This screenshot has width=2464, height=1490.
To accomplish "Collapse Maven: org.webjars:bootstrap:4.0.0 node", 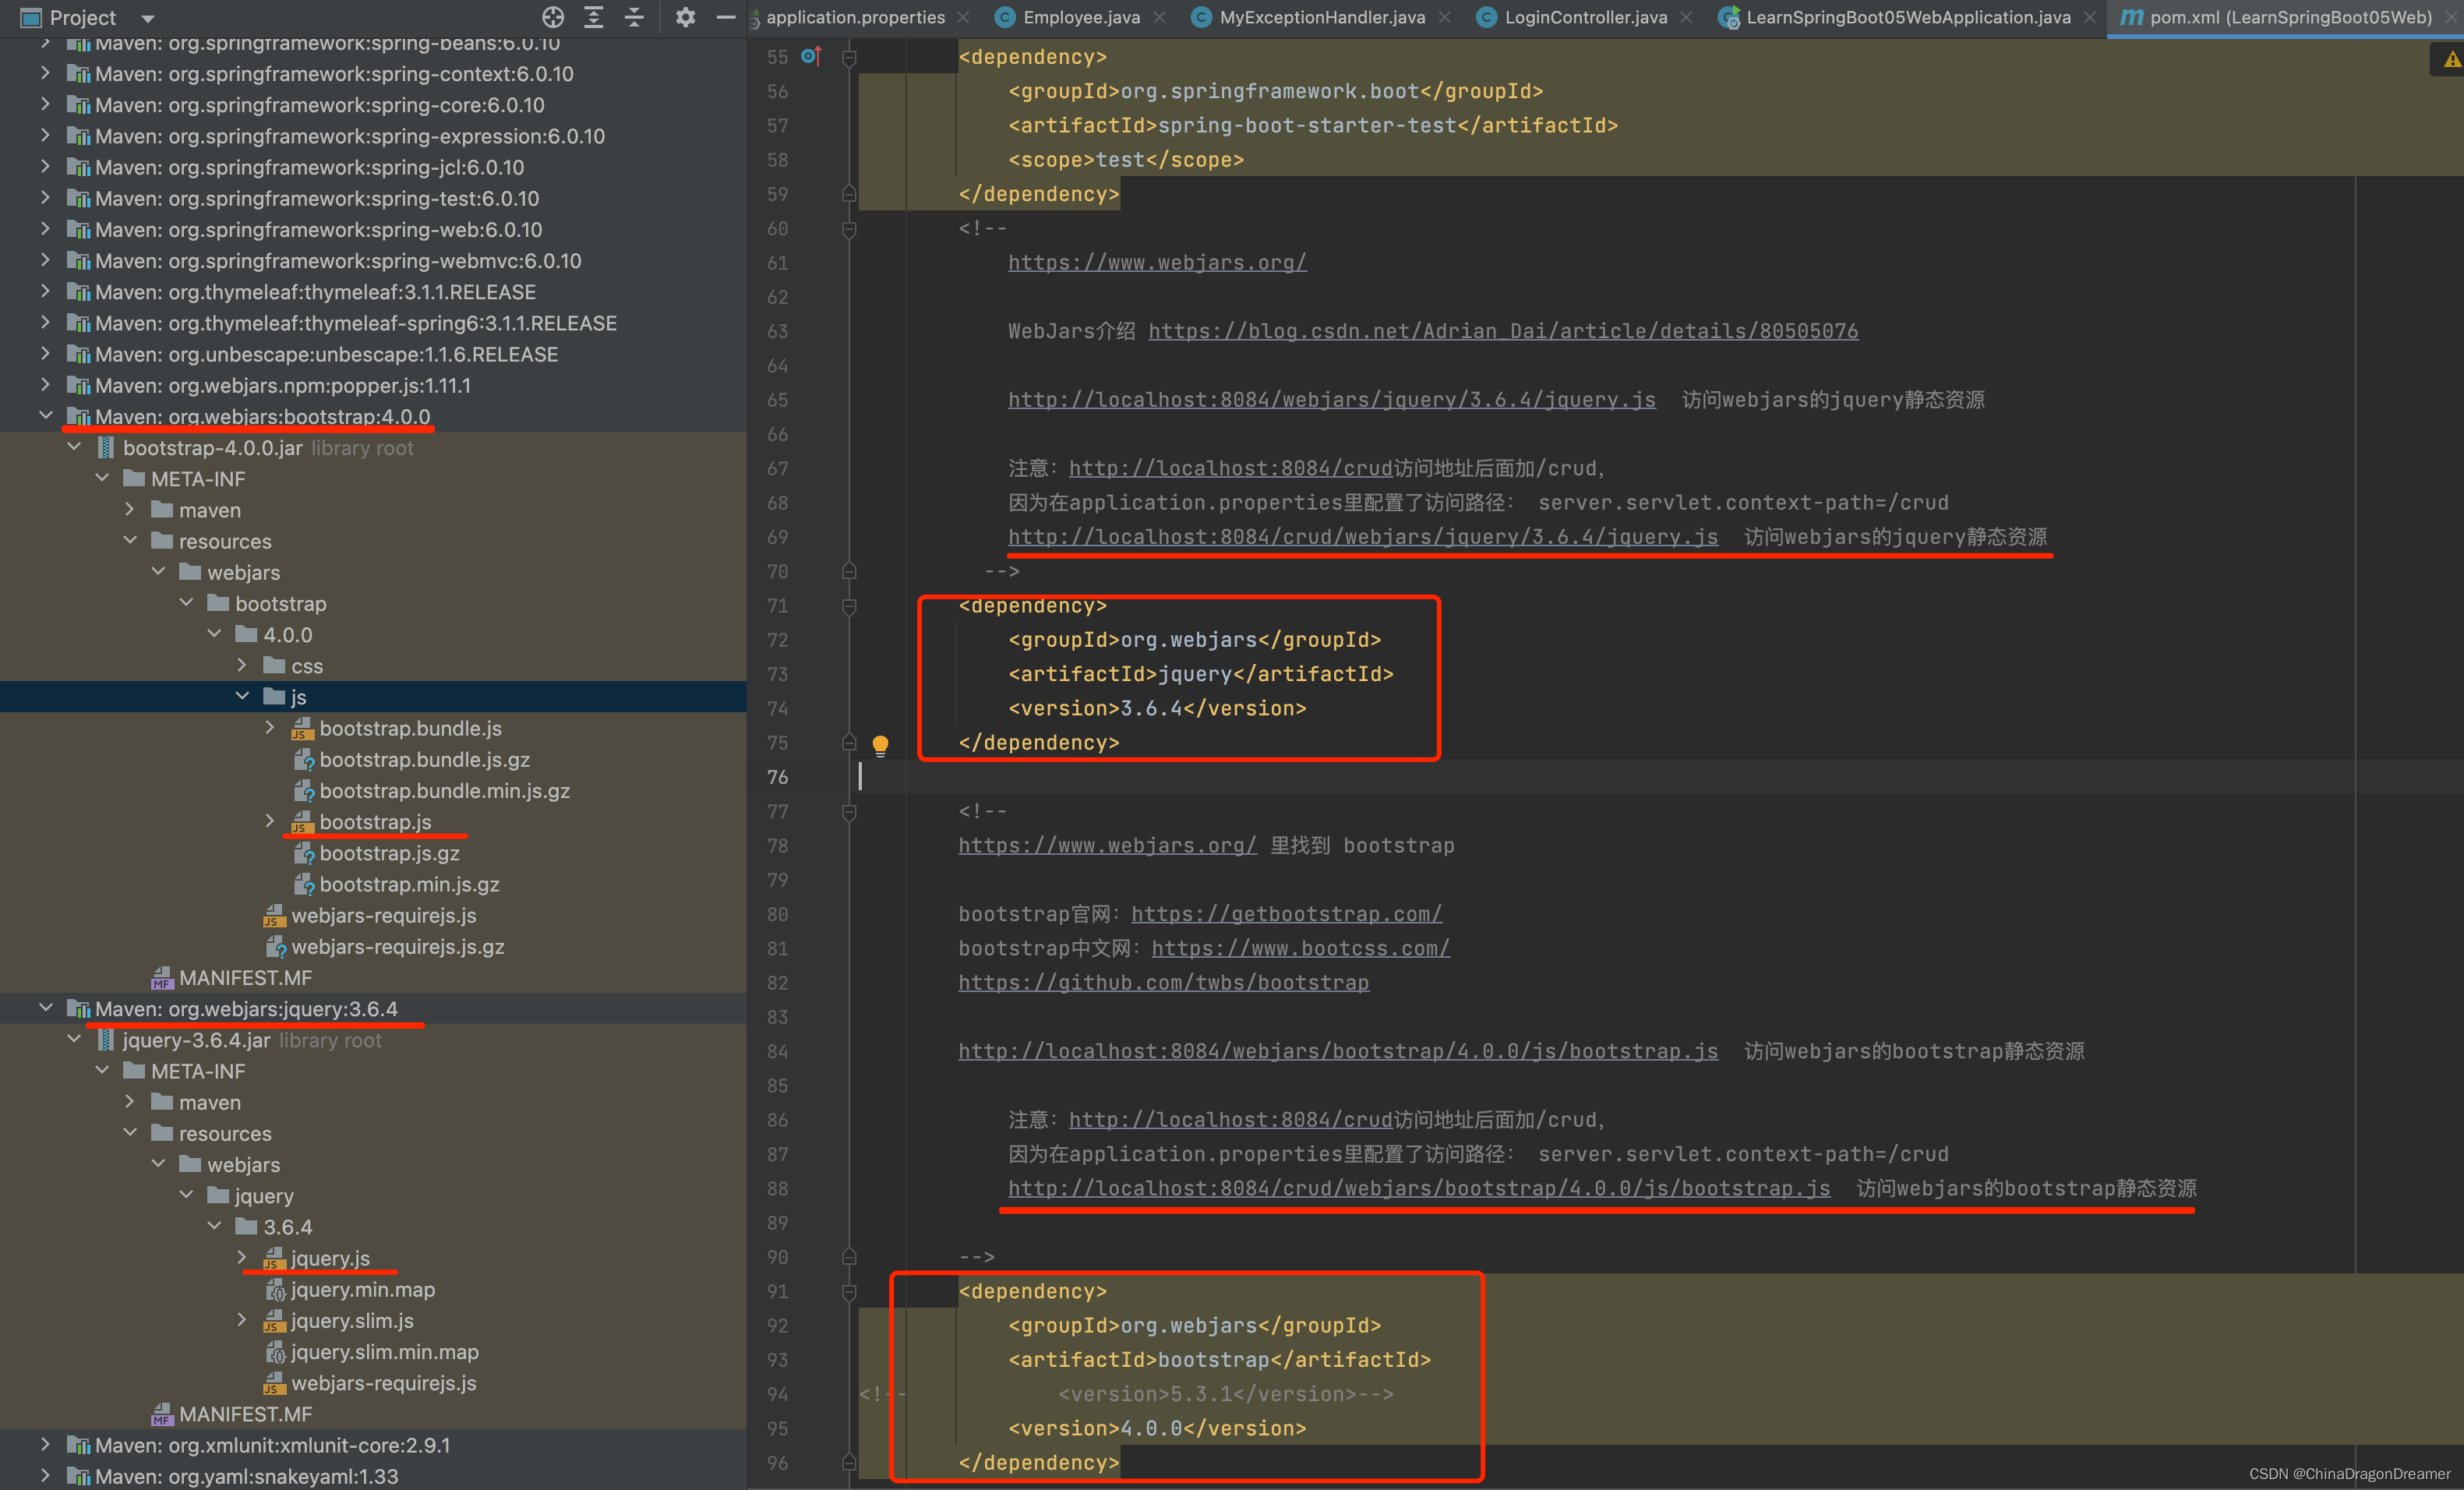I will click(x=46, y=416).
